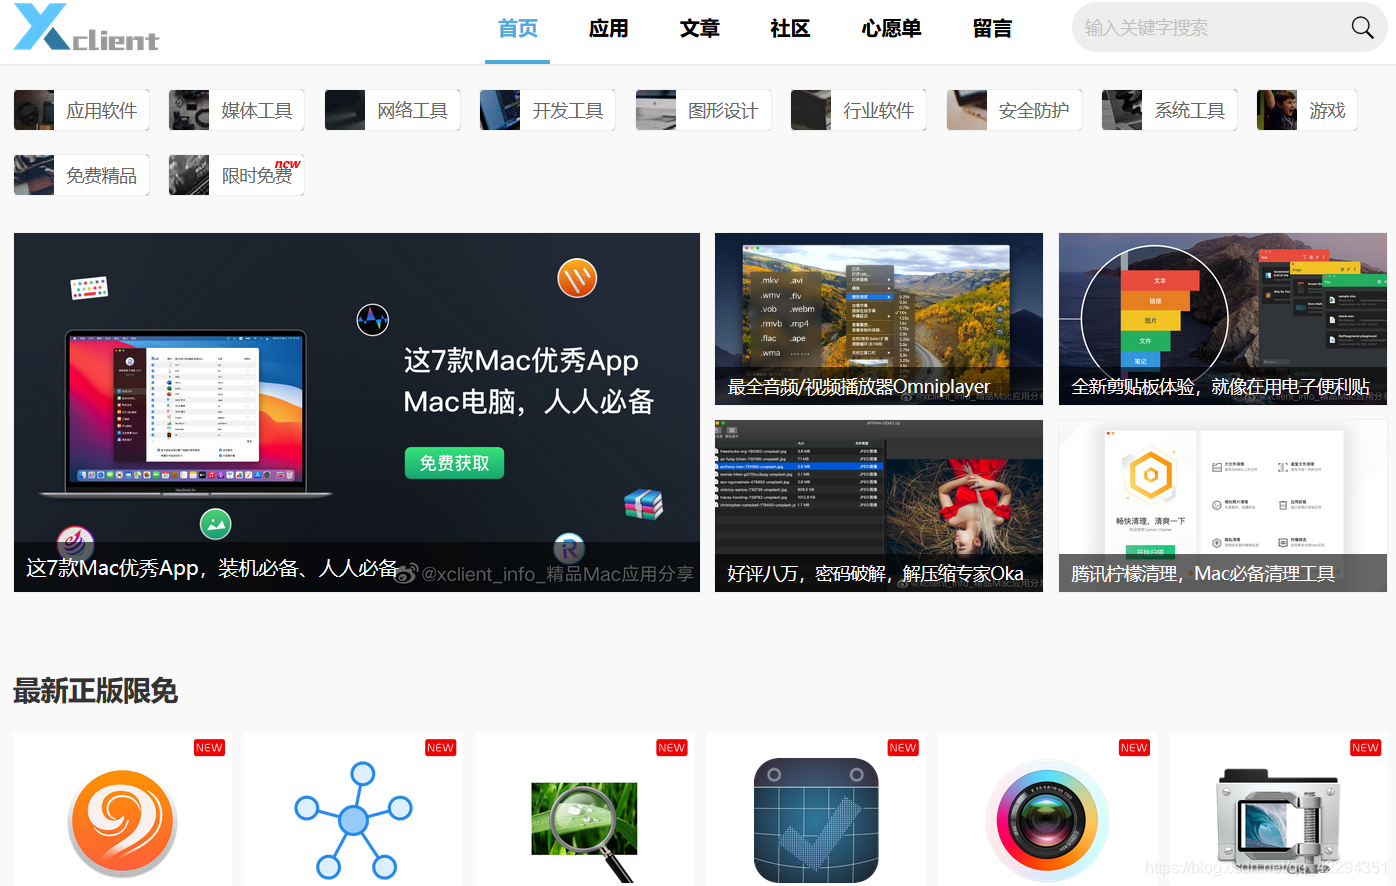This screenshot has height=886, width=1396.
Task: Click the search magnifier icon
Action: pyautogui.click(x=1362, y=28)
